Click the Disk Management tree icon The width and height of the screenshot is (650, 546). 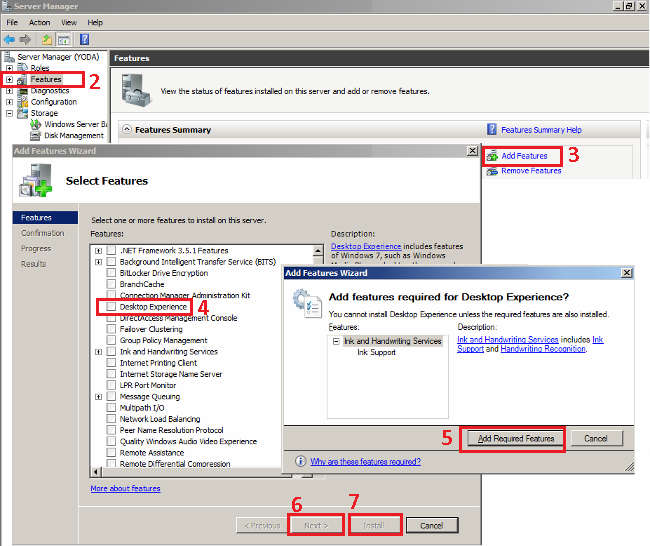click(36, 136)
